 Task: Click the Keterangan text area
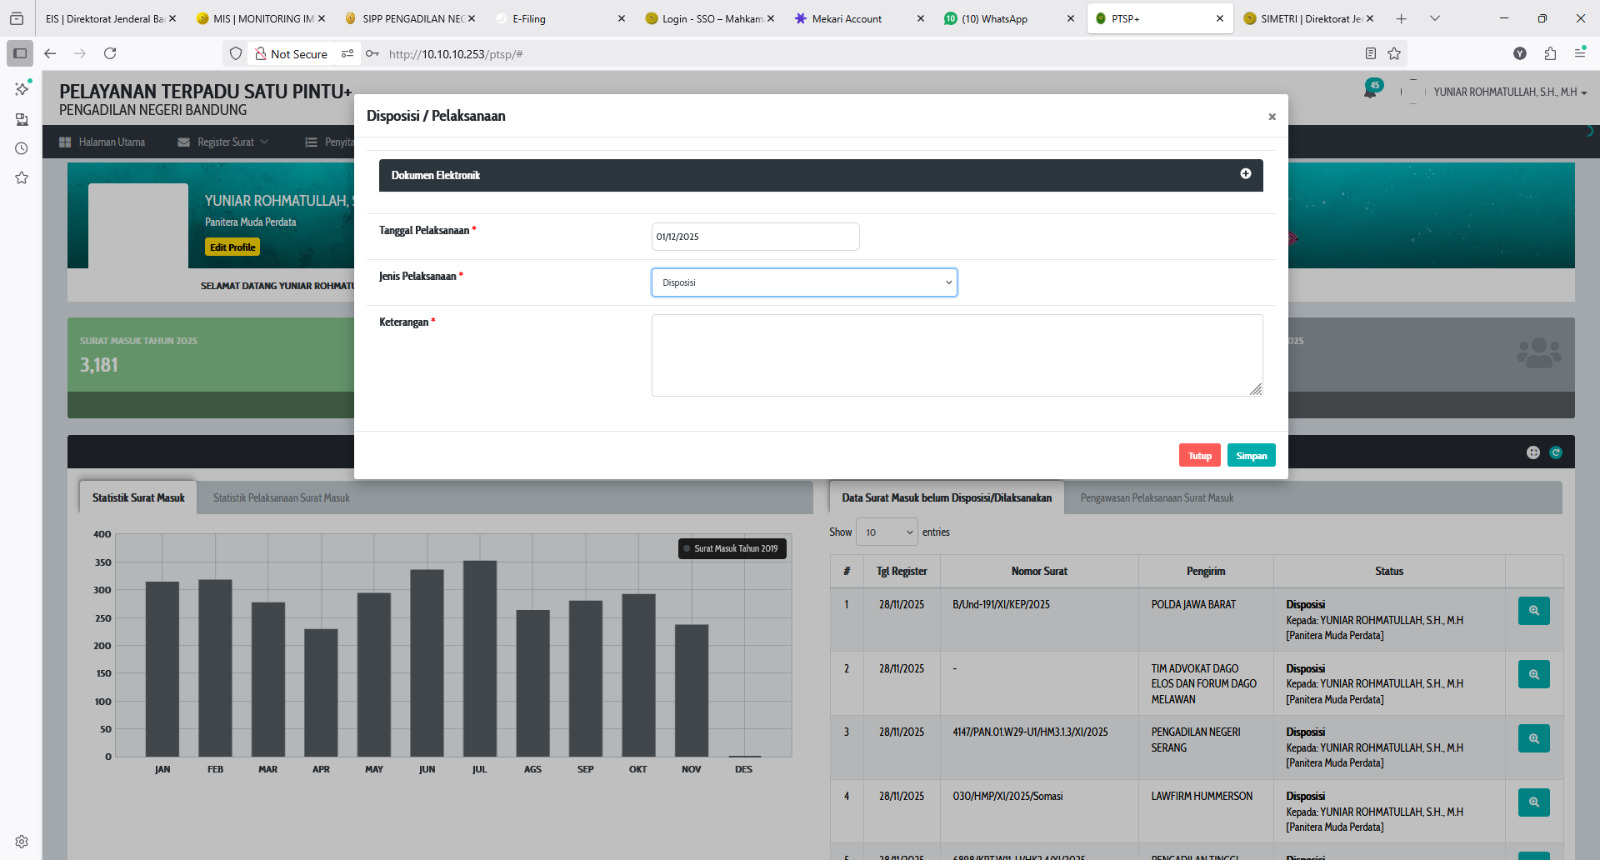[956, 355]
